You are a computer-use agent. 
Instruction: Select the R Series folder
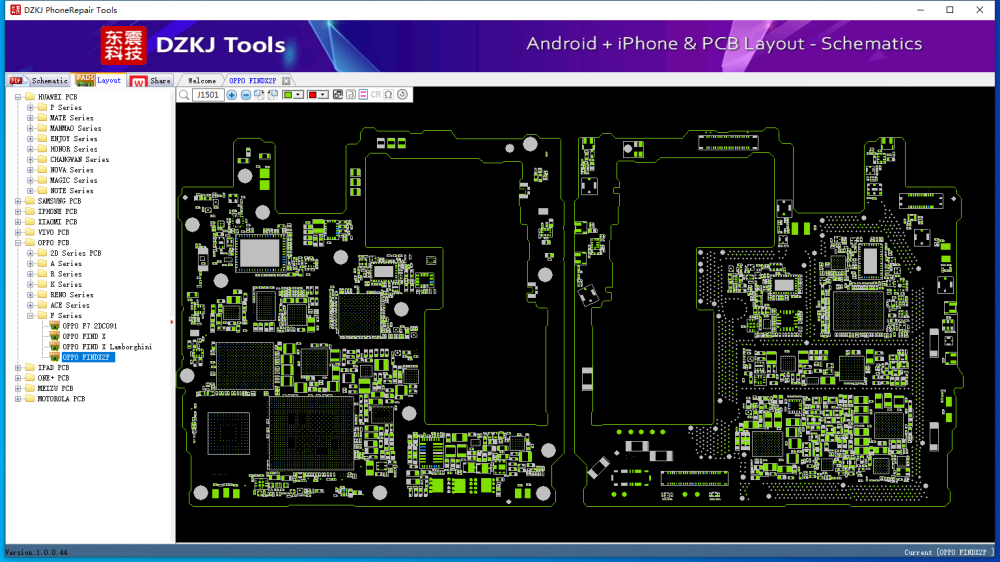pyautogui.click(x=66, y=274)
